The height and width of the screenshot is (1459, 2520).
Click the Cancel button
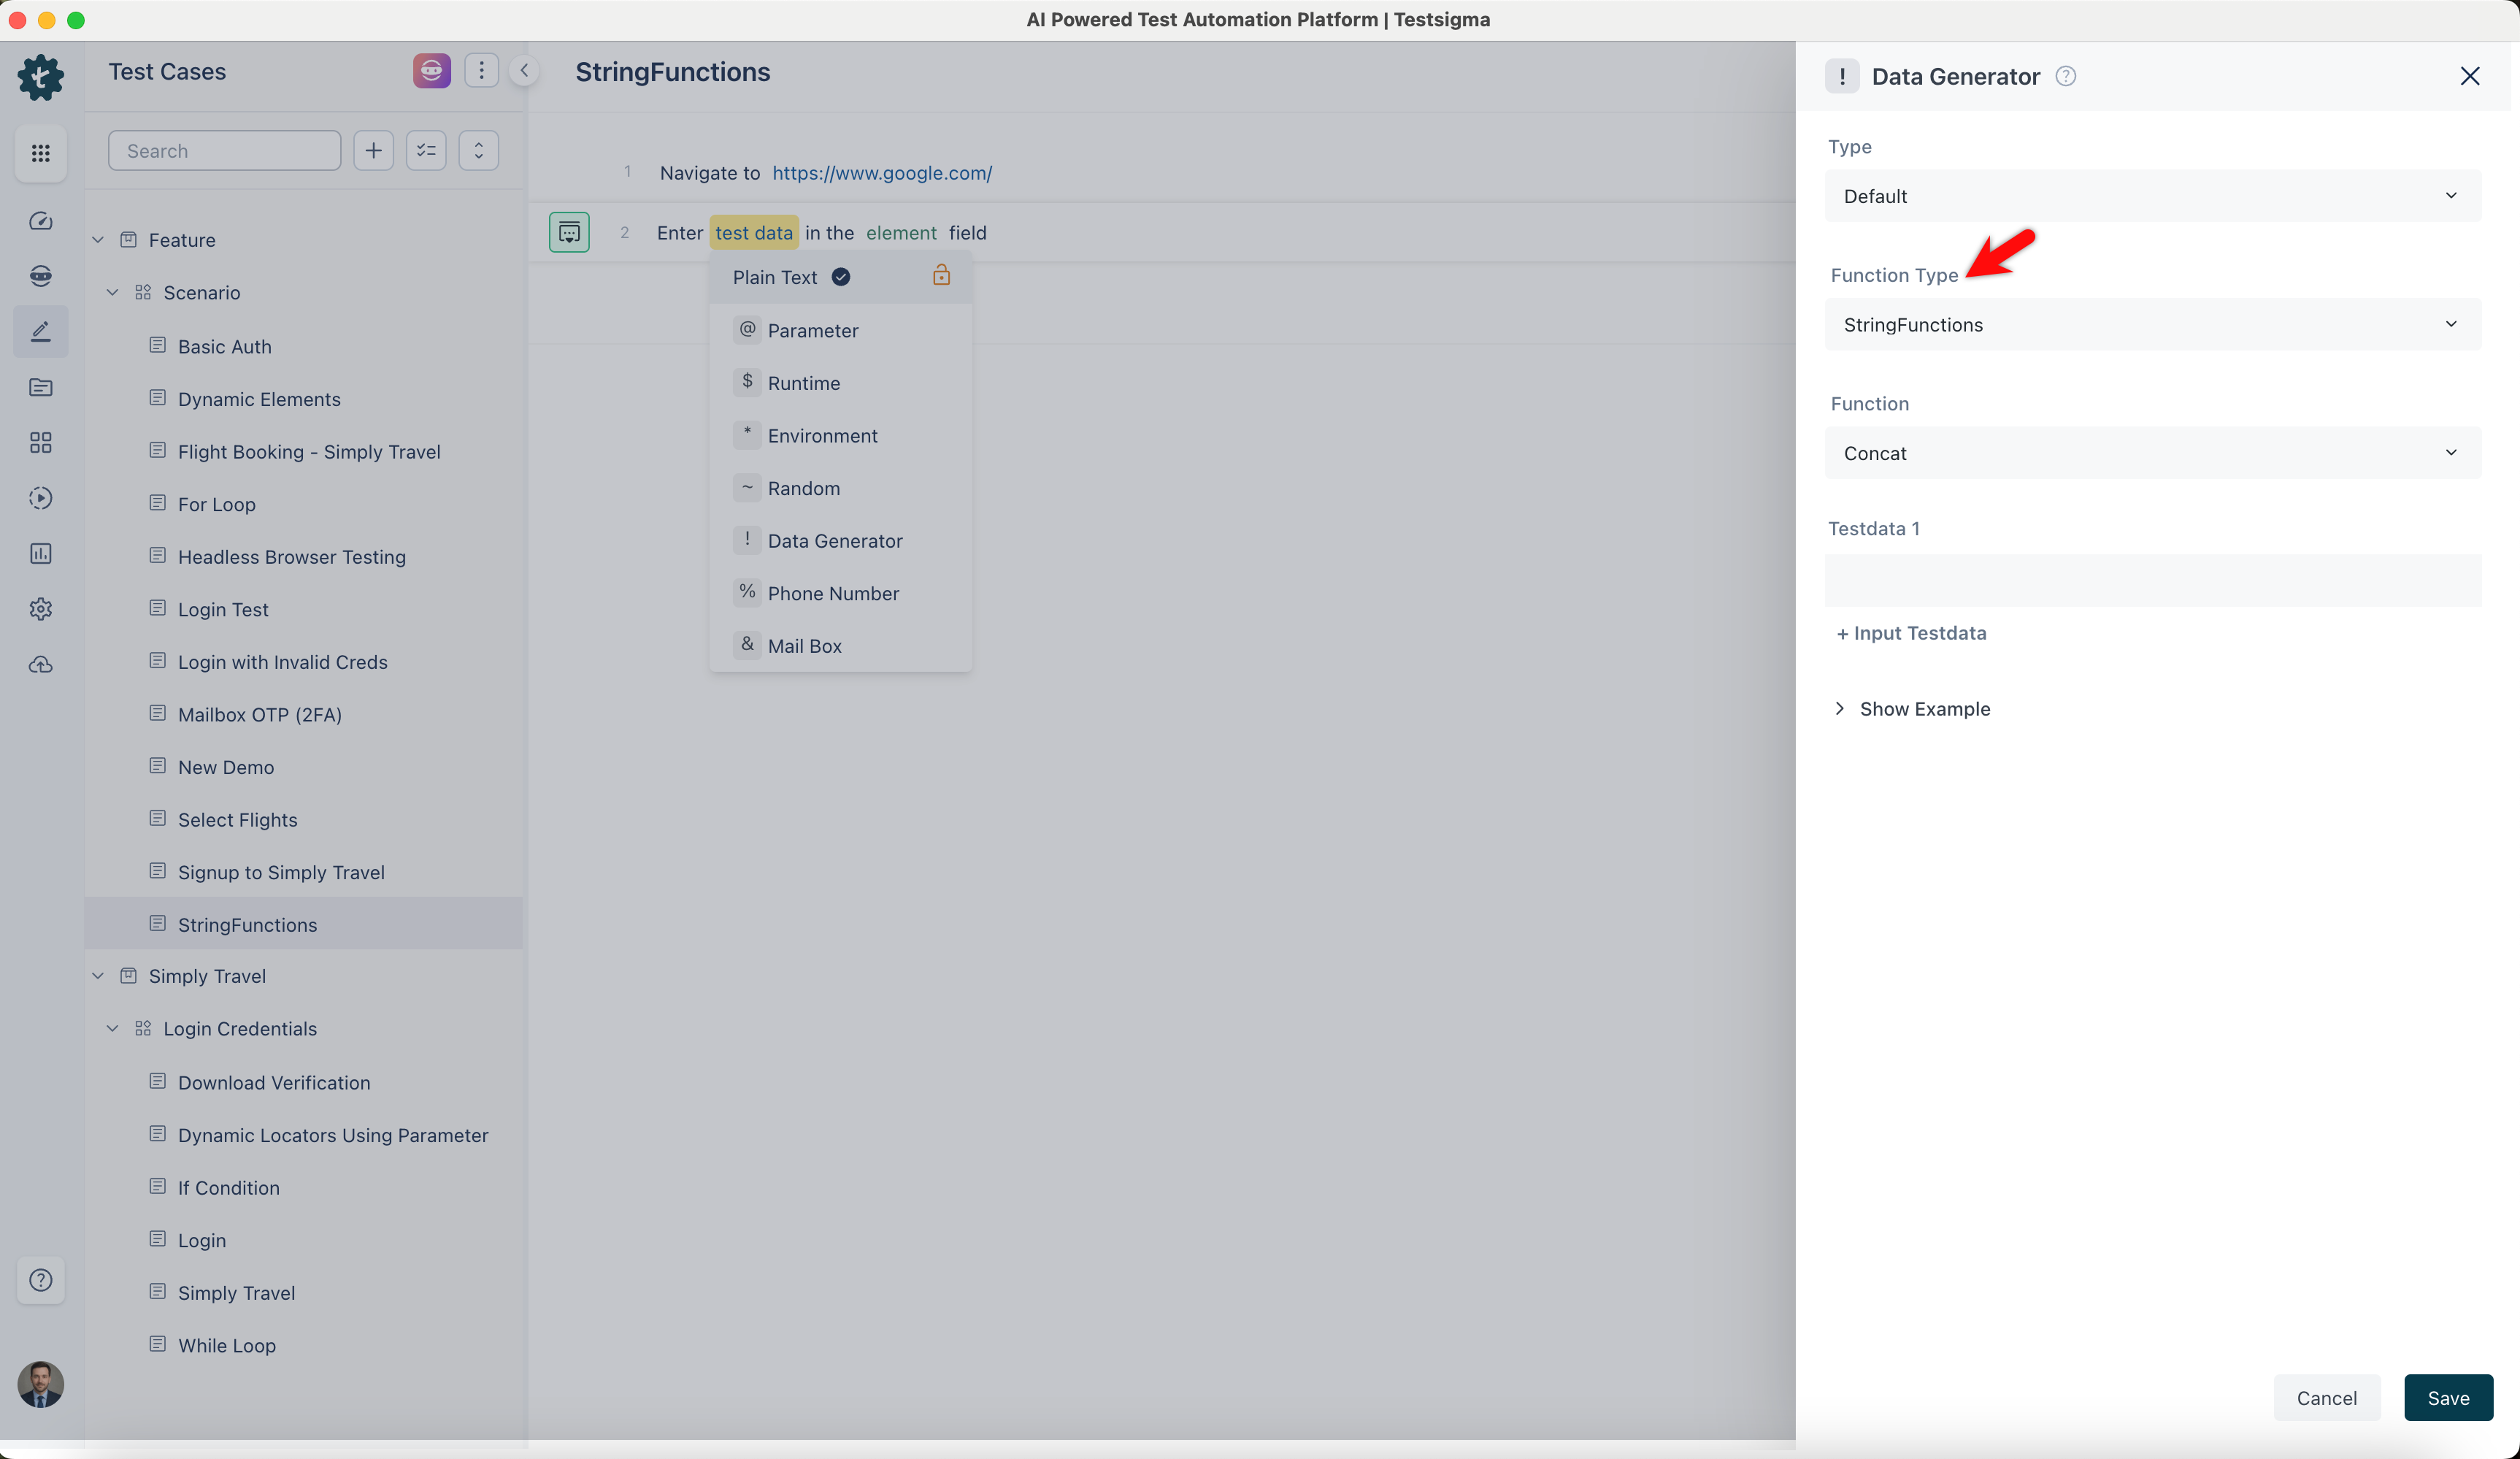2326,1398
